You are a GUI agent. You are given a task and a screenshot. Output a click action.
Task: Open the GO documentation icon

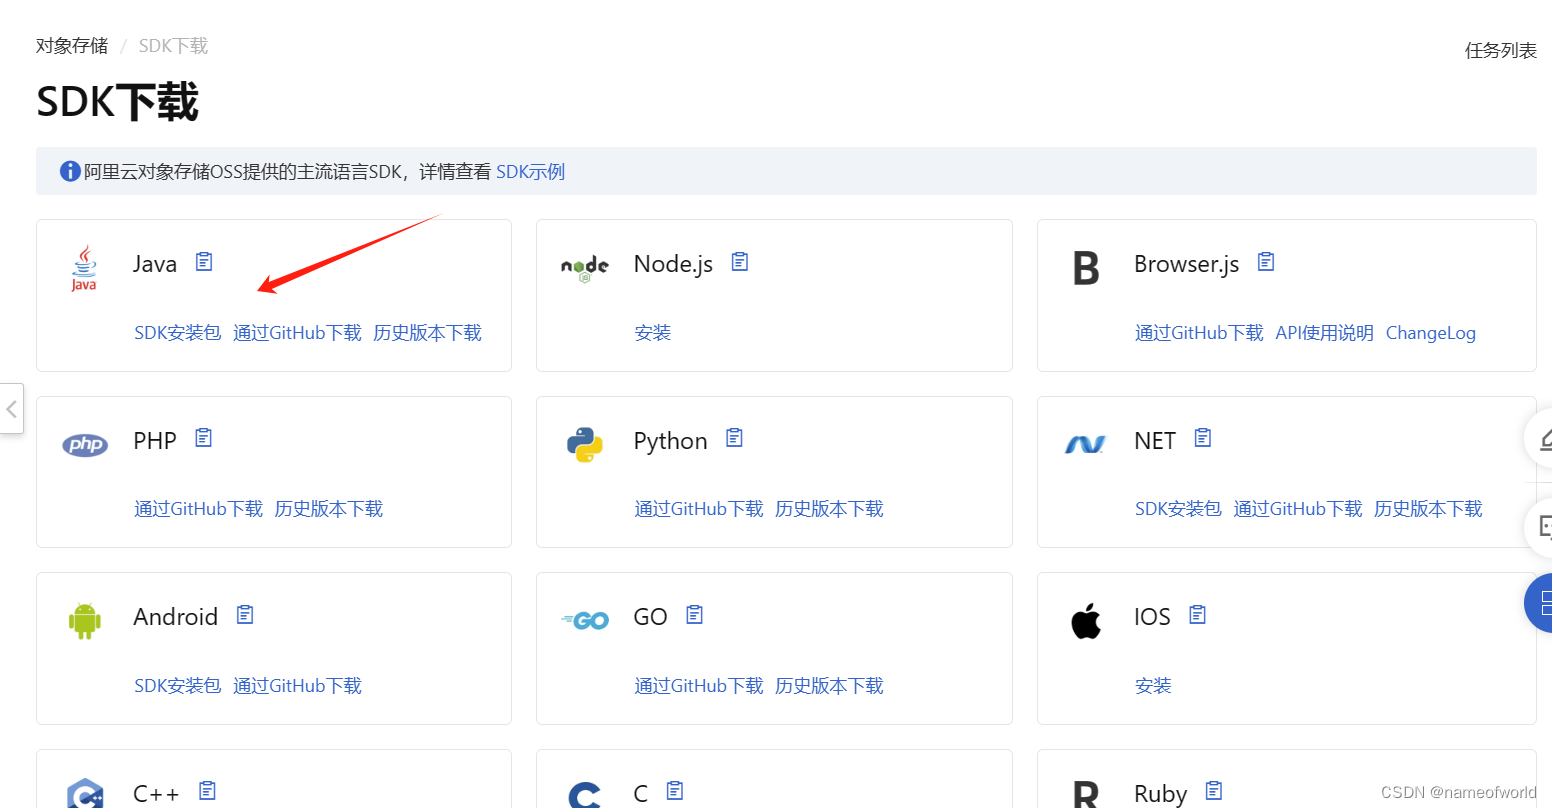(x=695, y=615)
